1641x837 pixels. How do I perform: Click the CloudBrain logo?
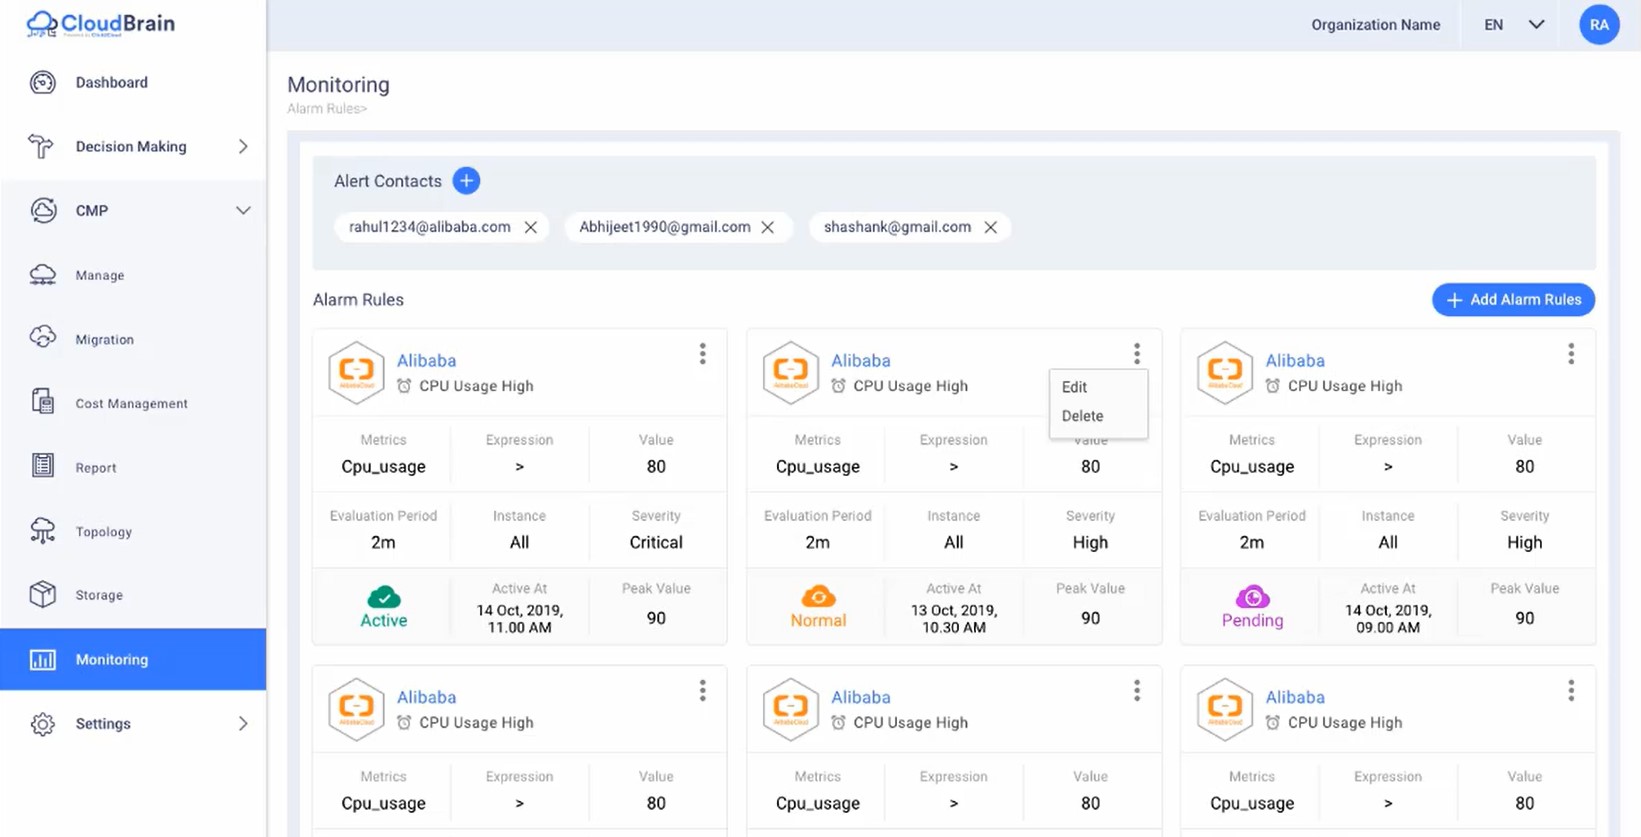(x=100, y=23)
